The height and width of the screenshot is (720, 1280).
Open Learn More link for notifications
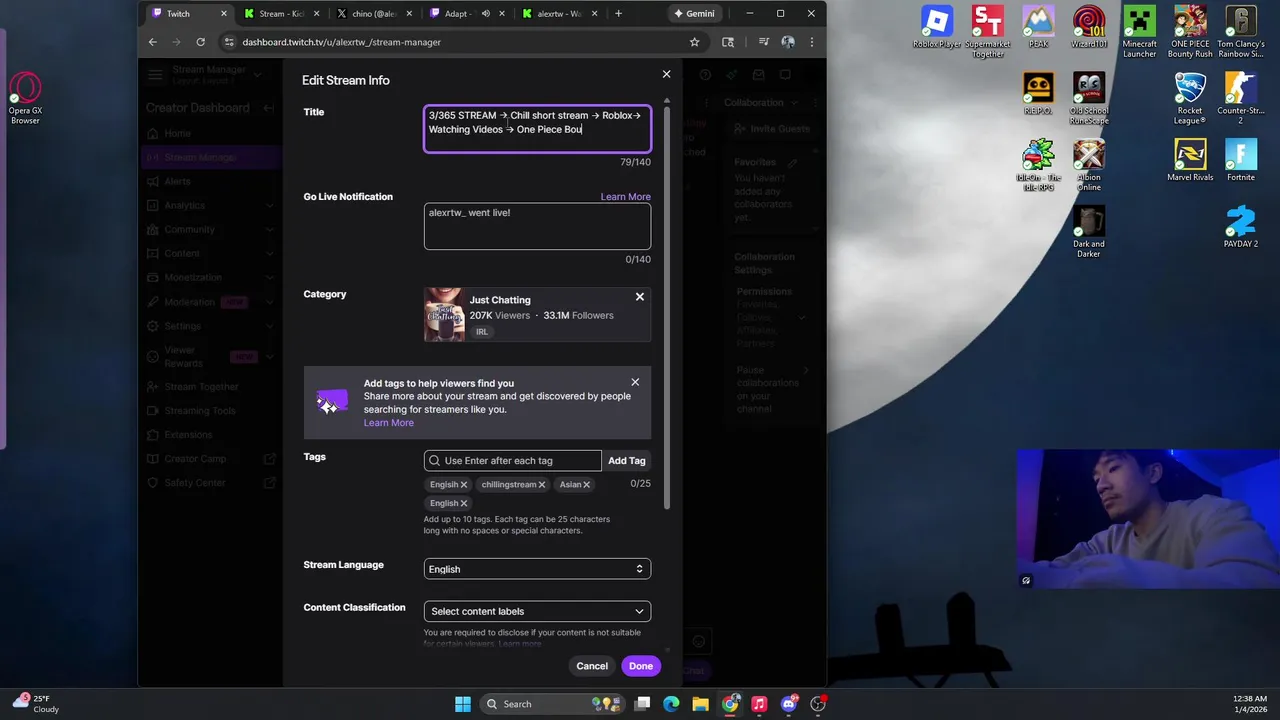[x=625, y=197]
